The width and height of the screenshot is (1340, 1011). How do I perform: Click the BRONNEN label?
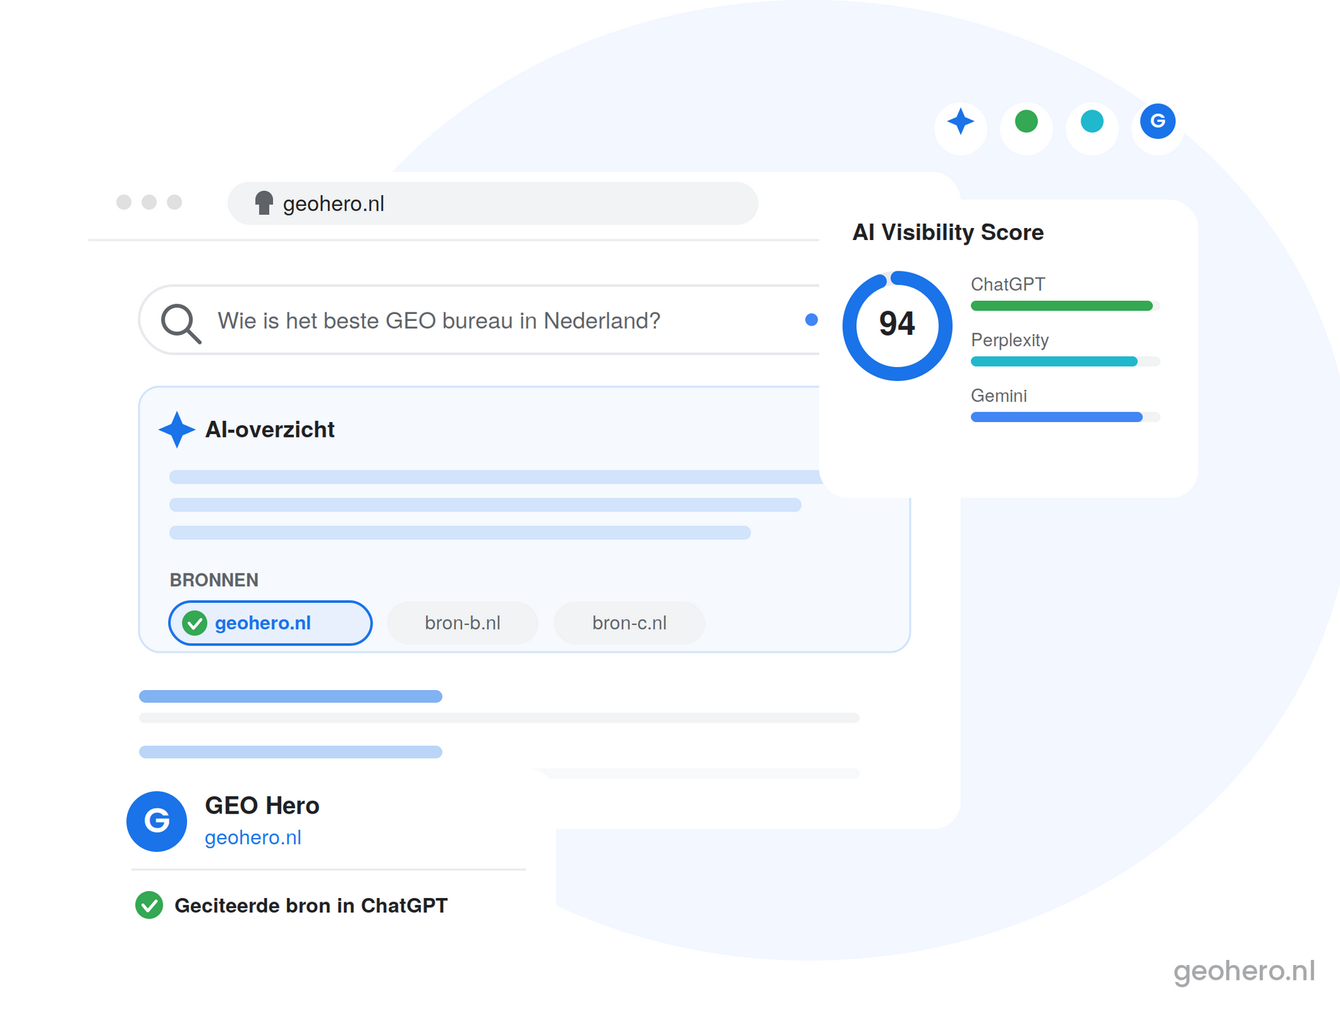tap(214, 580)
